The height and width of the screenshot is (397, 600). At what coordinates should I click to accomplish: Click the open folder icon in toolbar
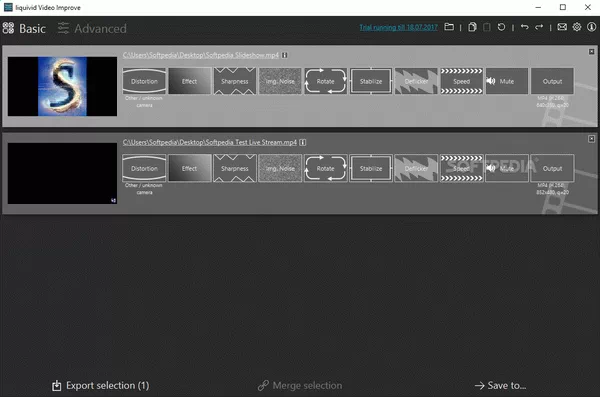pyautogui.click(x=449, y=27)
